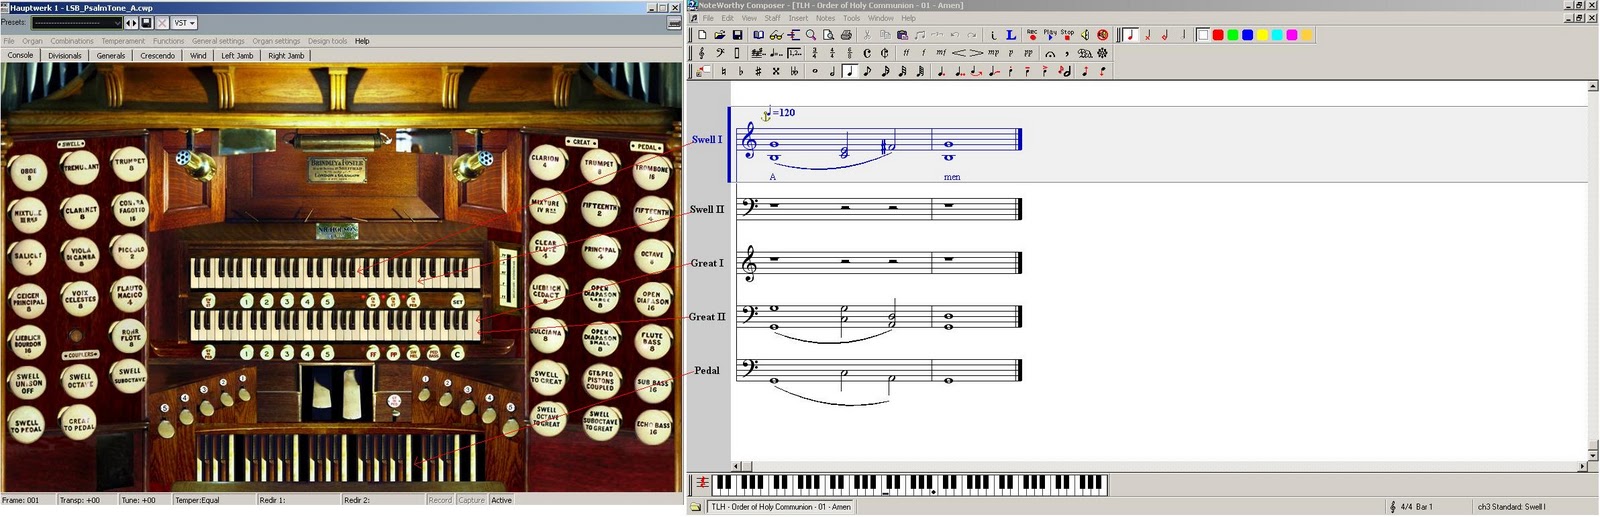Click the fortissimo ff dynamic icon
The height and width of the screenshot is (517, 1600).
906,53
